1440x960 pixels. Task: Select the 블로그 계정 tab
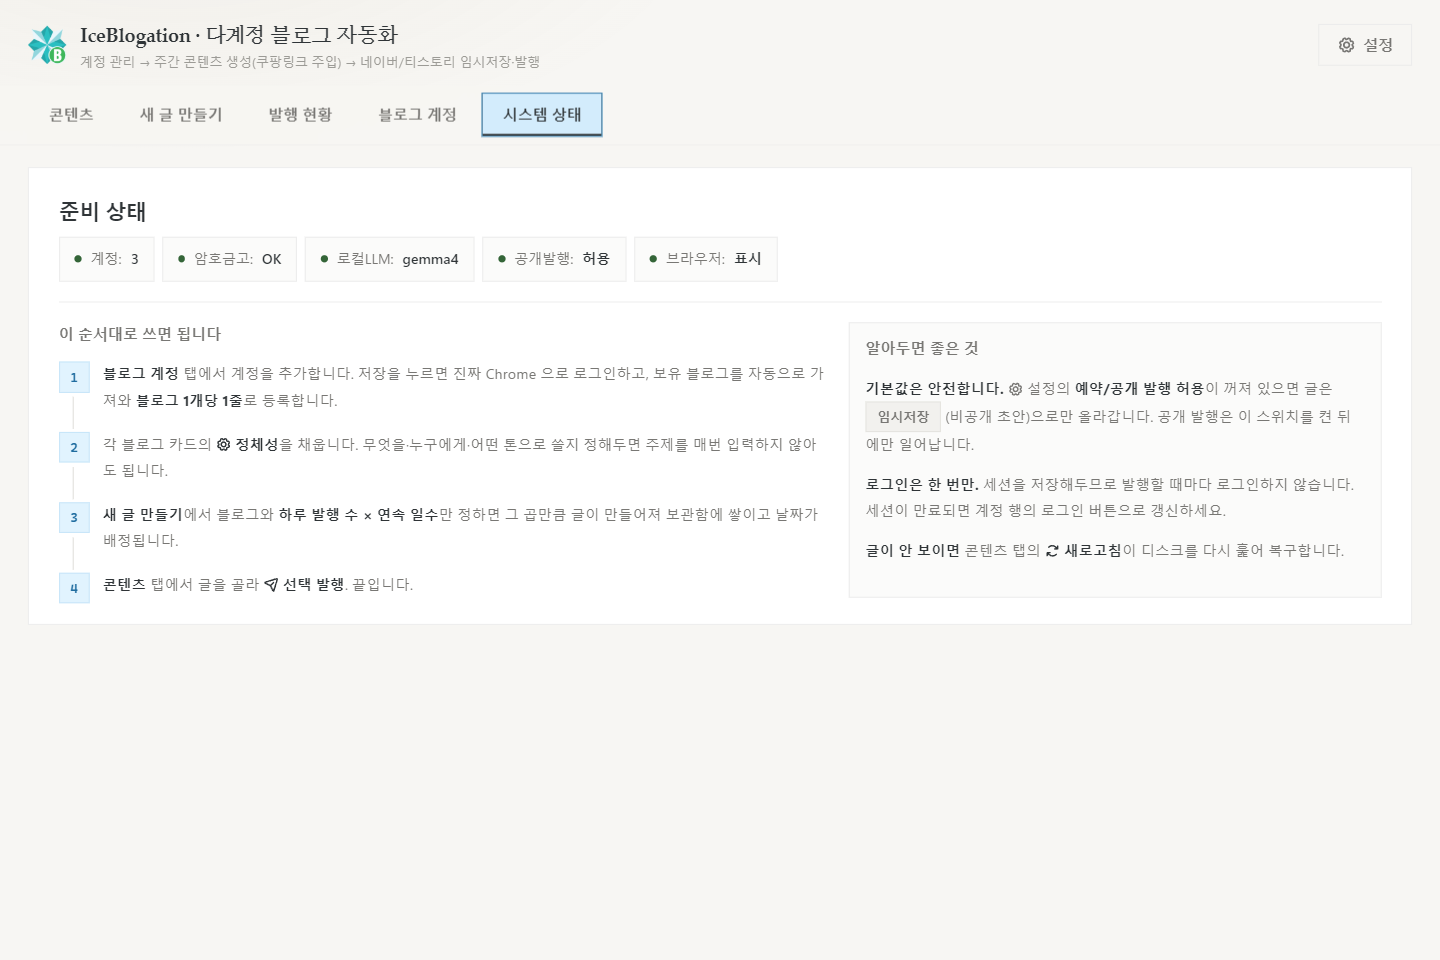[417, 115]
